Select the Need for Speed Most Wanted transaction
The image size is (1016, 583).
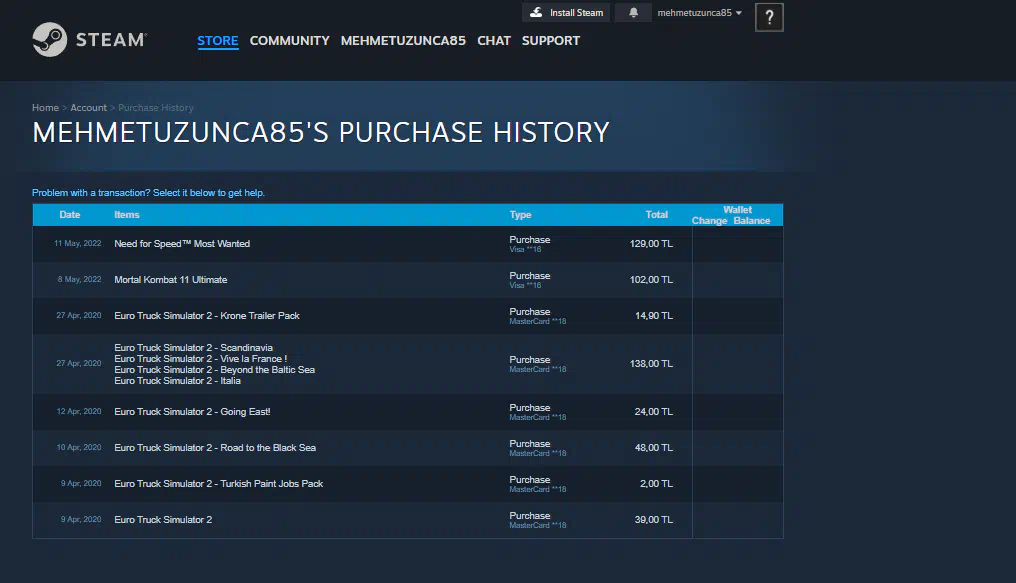[408, 244]
